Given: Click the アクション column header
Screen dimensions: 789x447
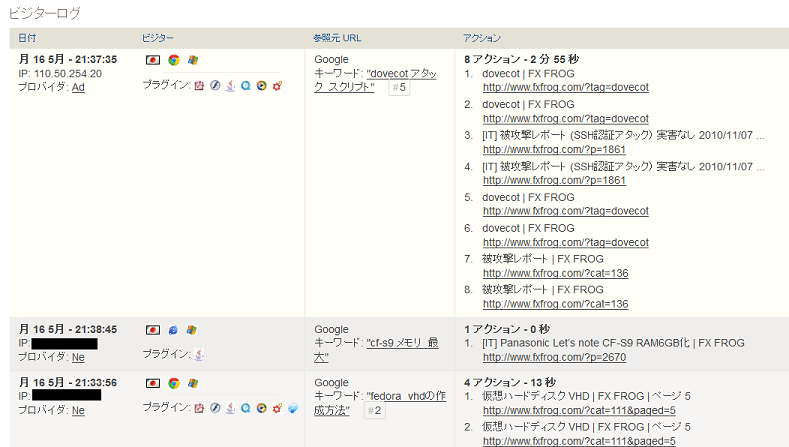Looking at the screenshot, I should pos(482,37).
